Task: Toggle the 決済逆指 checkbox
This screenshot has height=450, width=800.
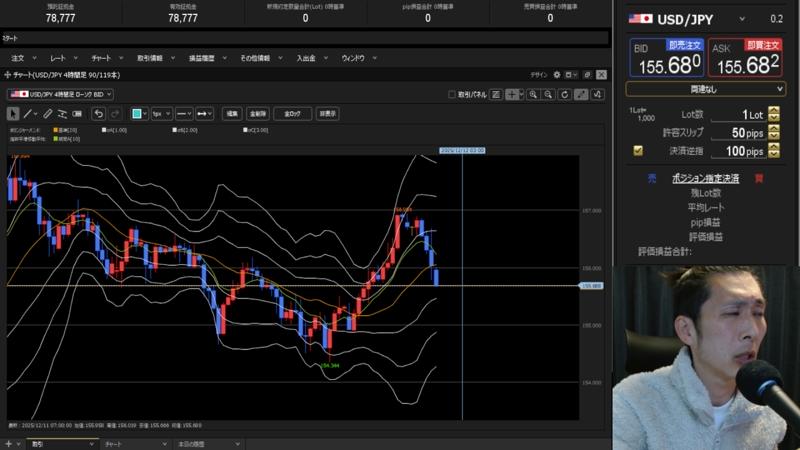Action: 638,151
